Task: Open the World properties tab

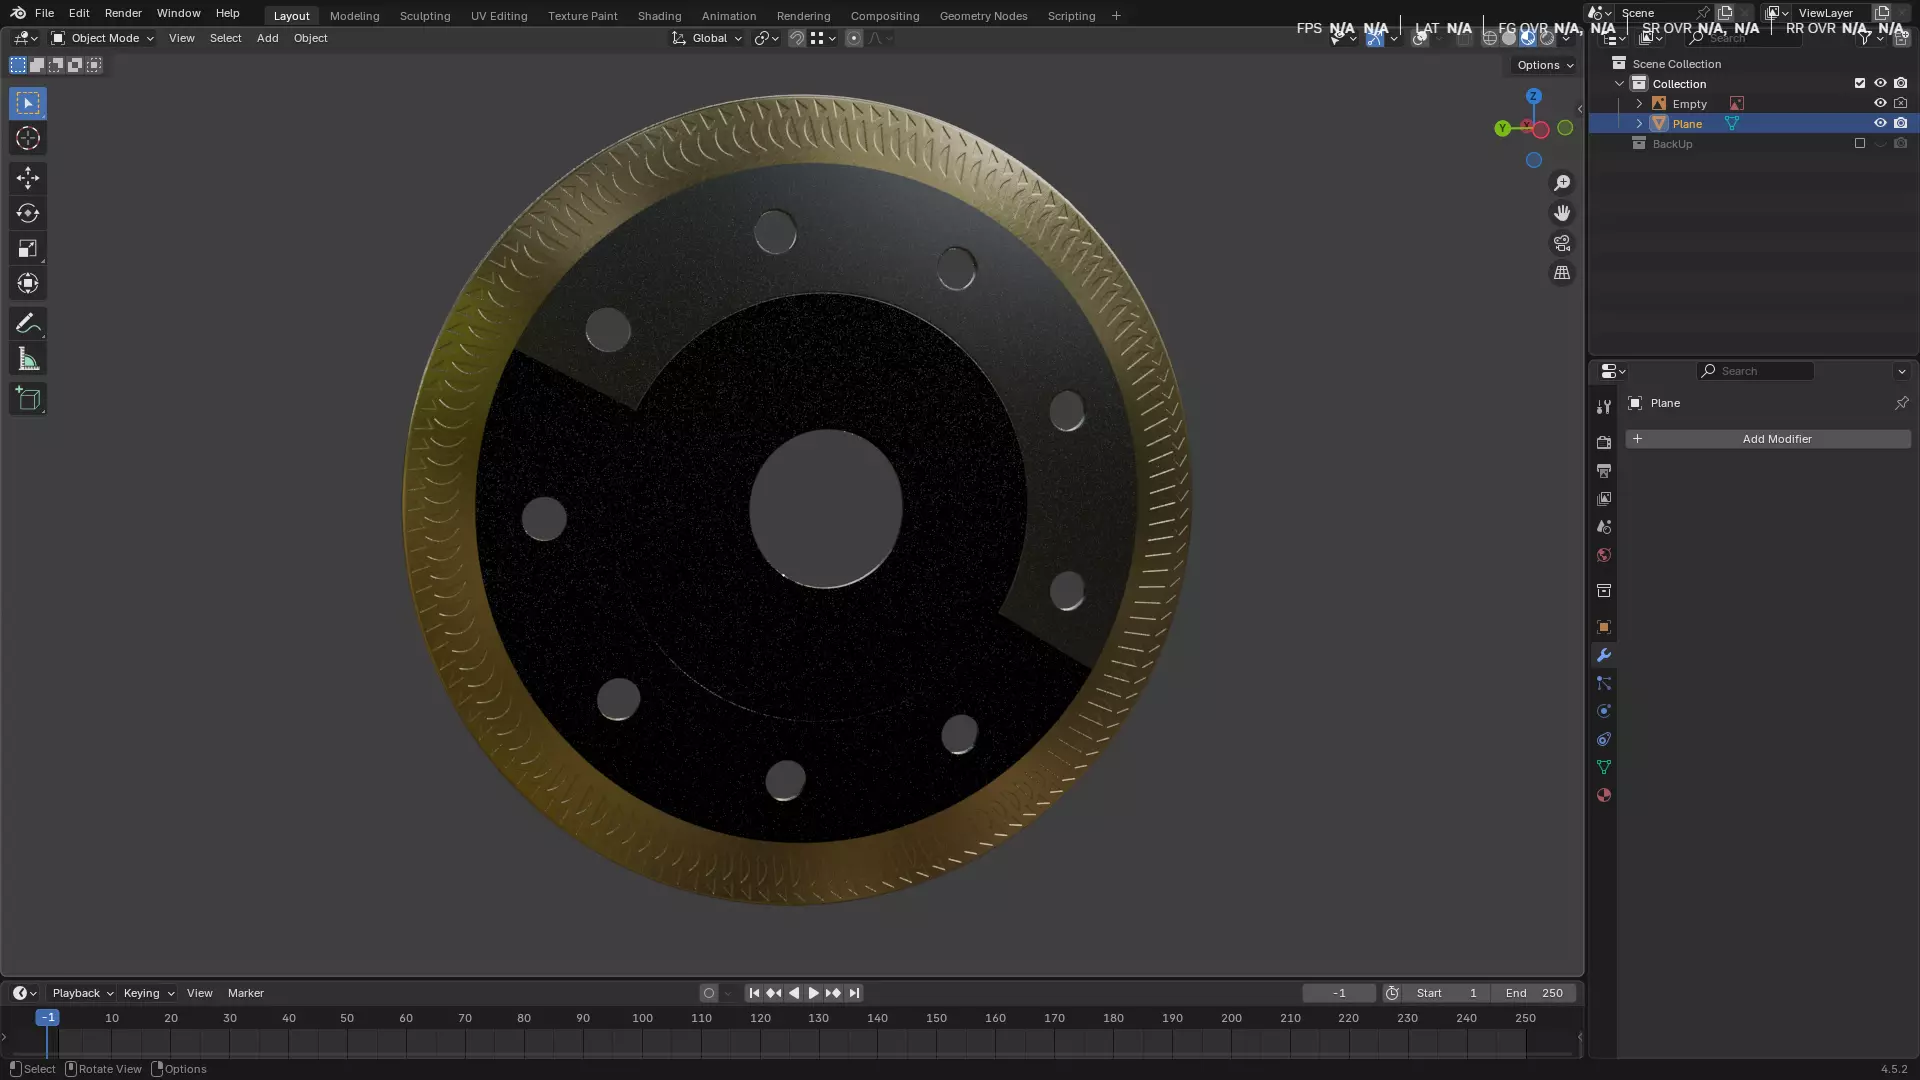Action: click(1604, 555)
